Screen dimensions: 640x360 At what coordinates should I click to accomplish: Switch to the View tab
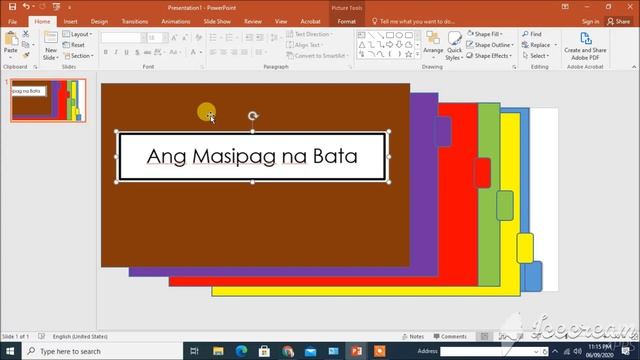(x=281, y=21)
